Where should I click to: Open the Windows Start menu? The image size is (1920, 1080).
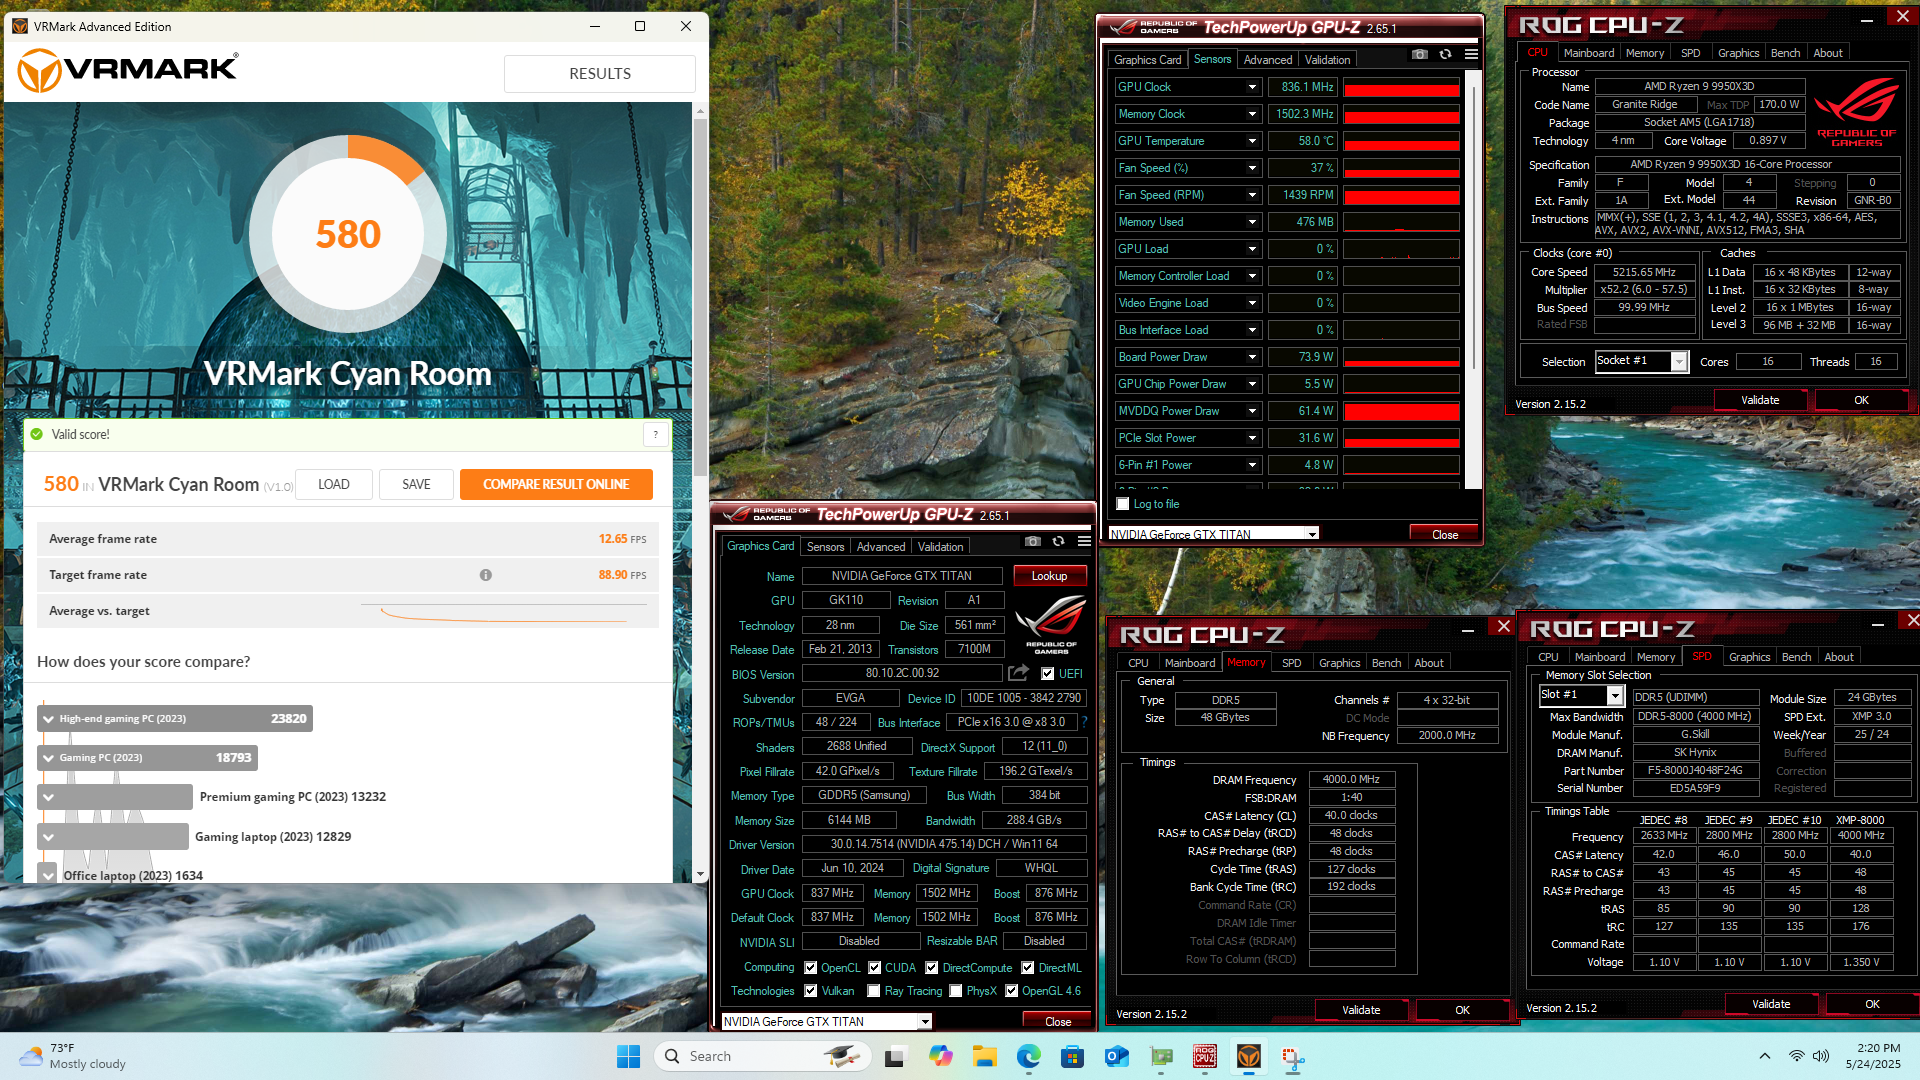click(x=628, y=1056)
